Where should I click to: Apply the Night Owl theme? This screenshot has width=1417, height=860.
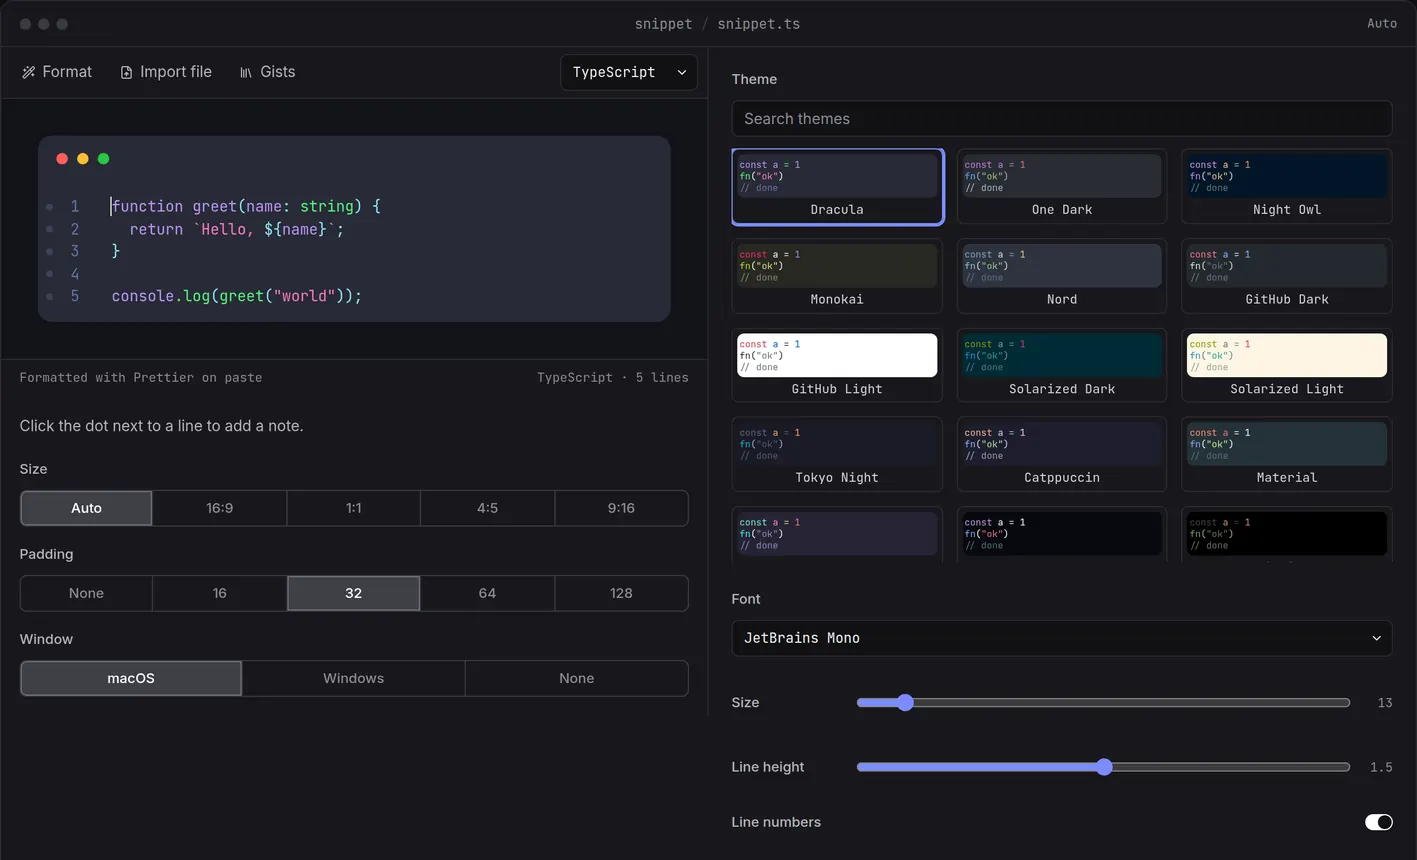pyautogui.click(x=1287, y=186)
